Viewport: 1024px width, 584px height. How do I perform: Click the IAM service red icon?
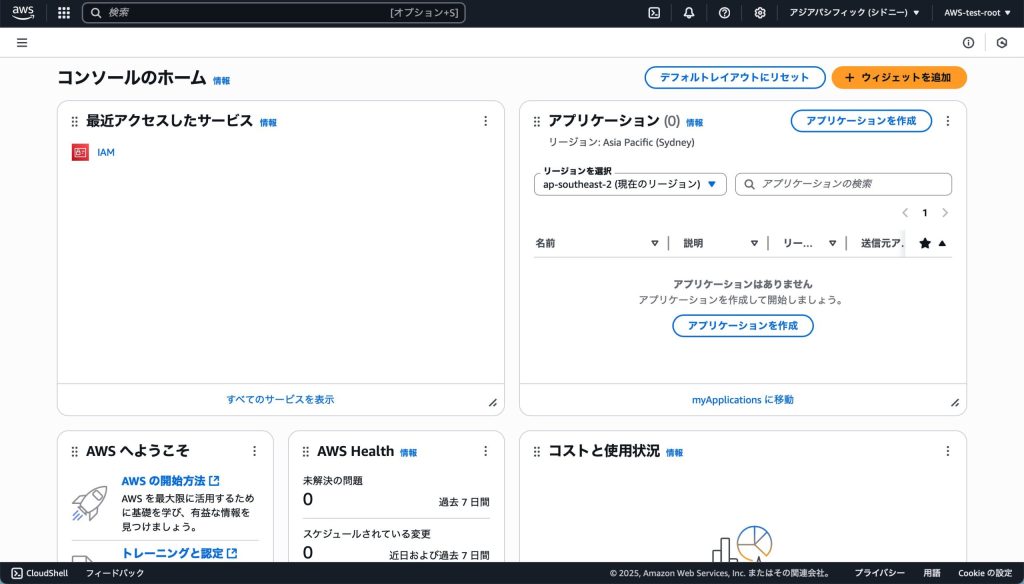[x=80, y=152]
